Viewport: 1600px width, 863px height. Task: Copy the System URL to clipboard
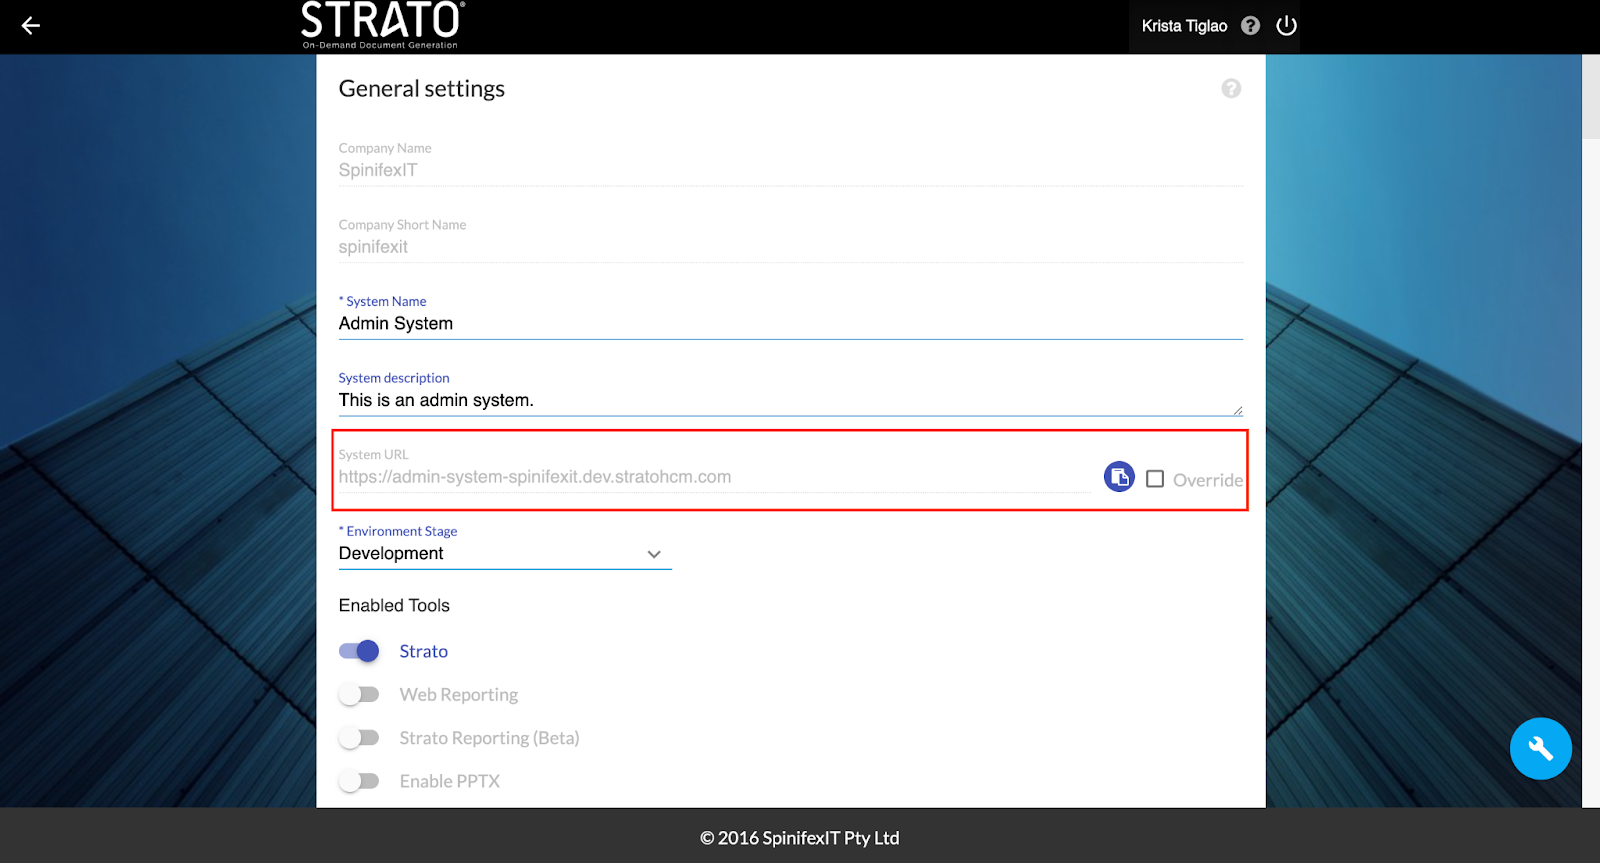pyautogui.click(x=1119, y=477)
